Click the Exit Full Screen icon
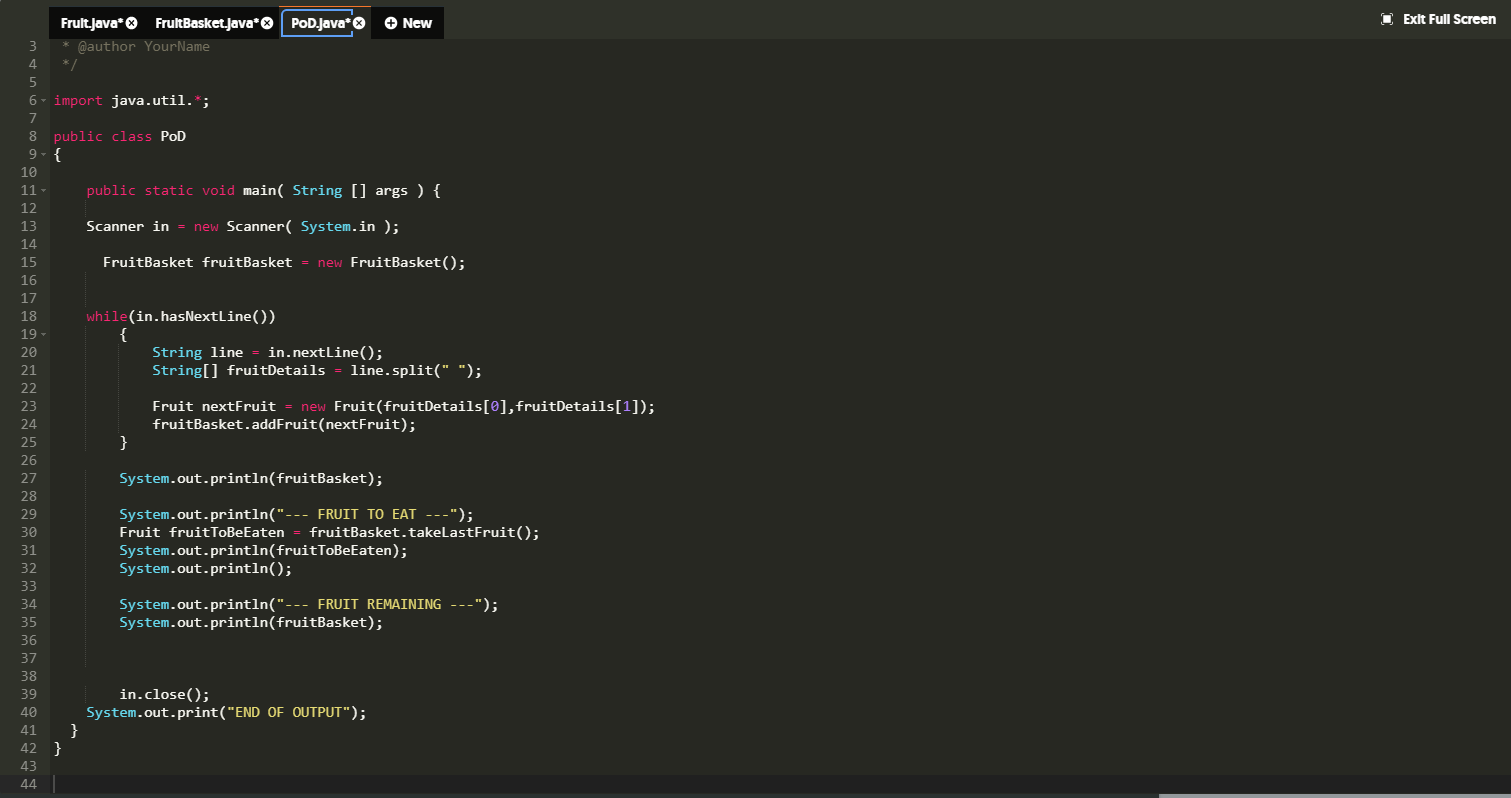This screenshot has height=798, width=1511. (x=1387, y=18)
